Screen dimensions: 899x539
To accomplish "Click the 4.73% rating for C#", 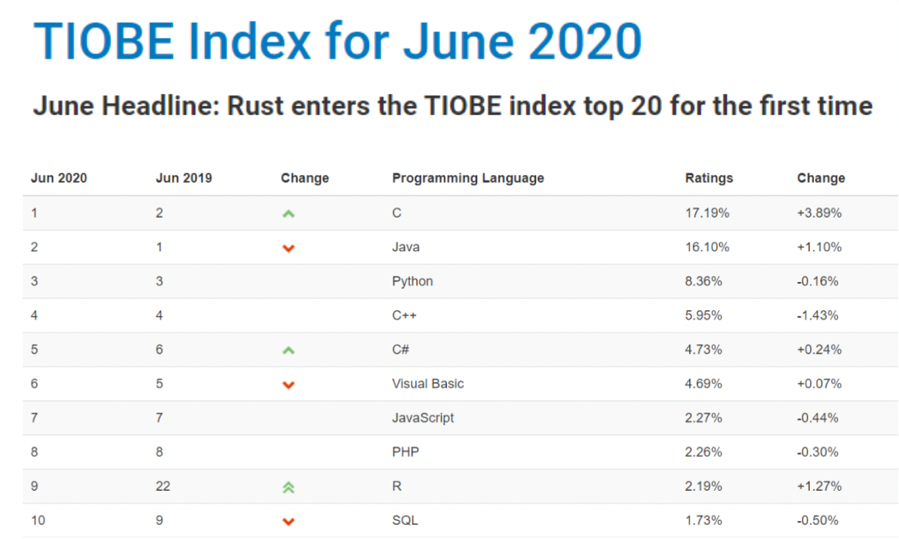I will click(x=703, y=350).
